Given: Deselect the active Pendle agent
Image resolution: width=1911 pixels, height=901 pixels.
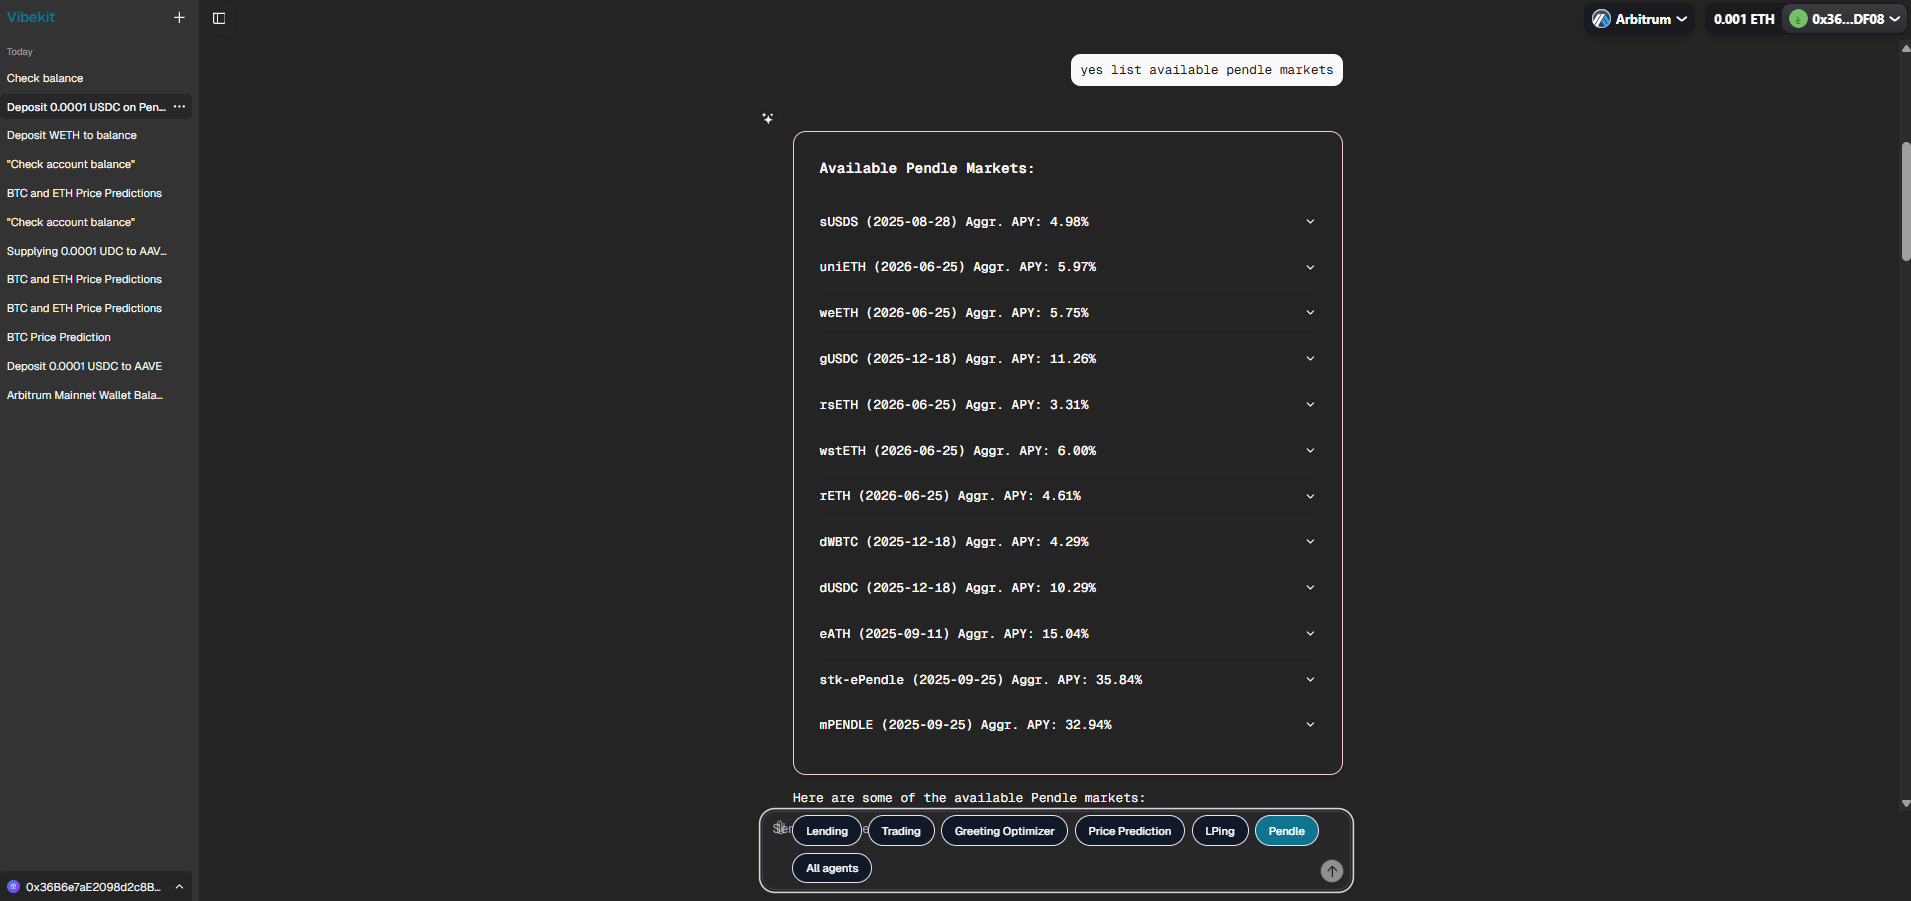Looking at the screenshot, I should [x=1286, y=831].
